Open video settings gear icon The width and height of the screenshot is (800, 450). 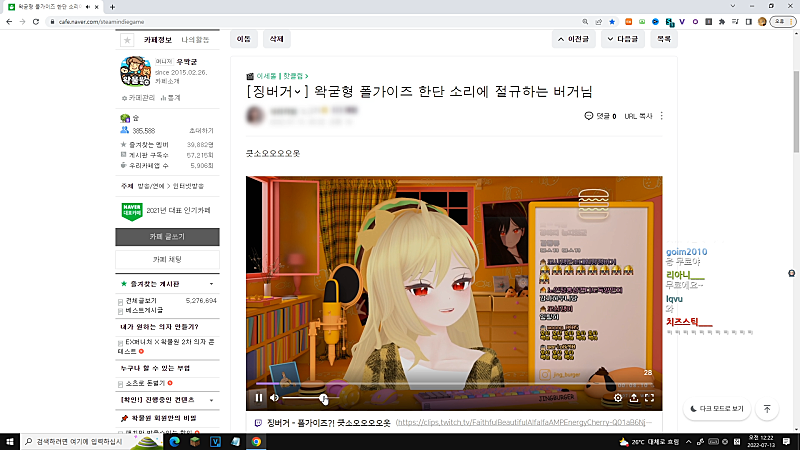pyautogui.click(x=618, y=397)
